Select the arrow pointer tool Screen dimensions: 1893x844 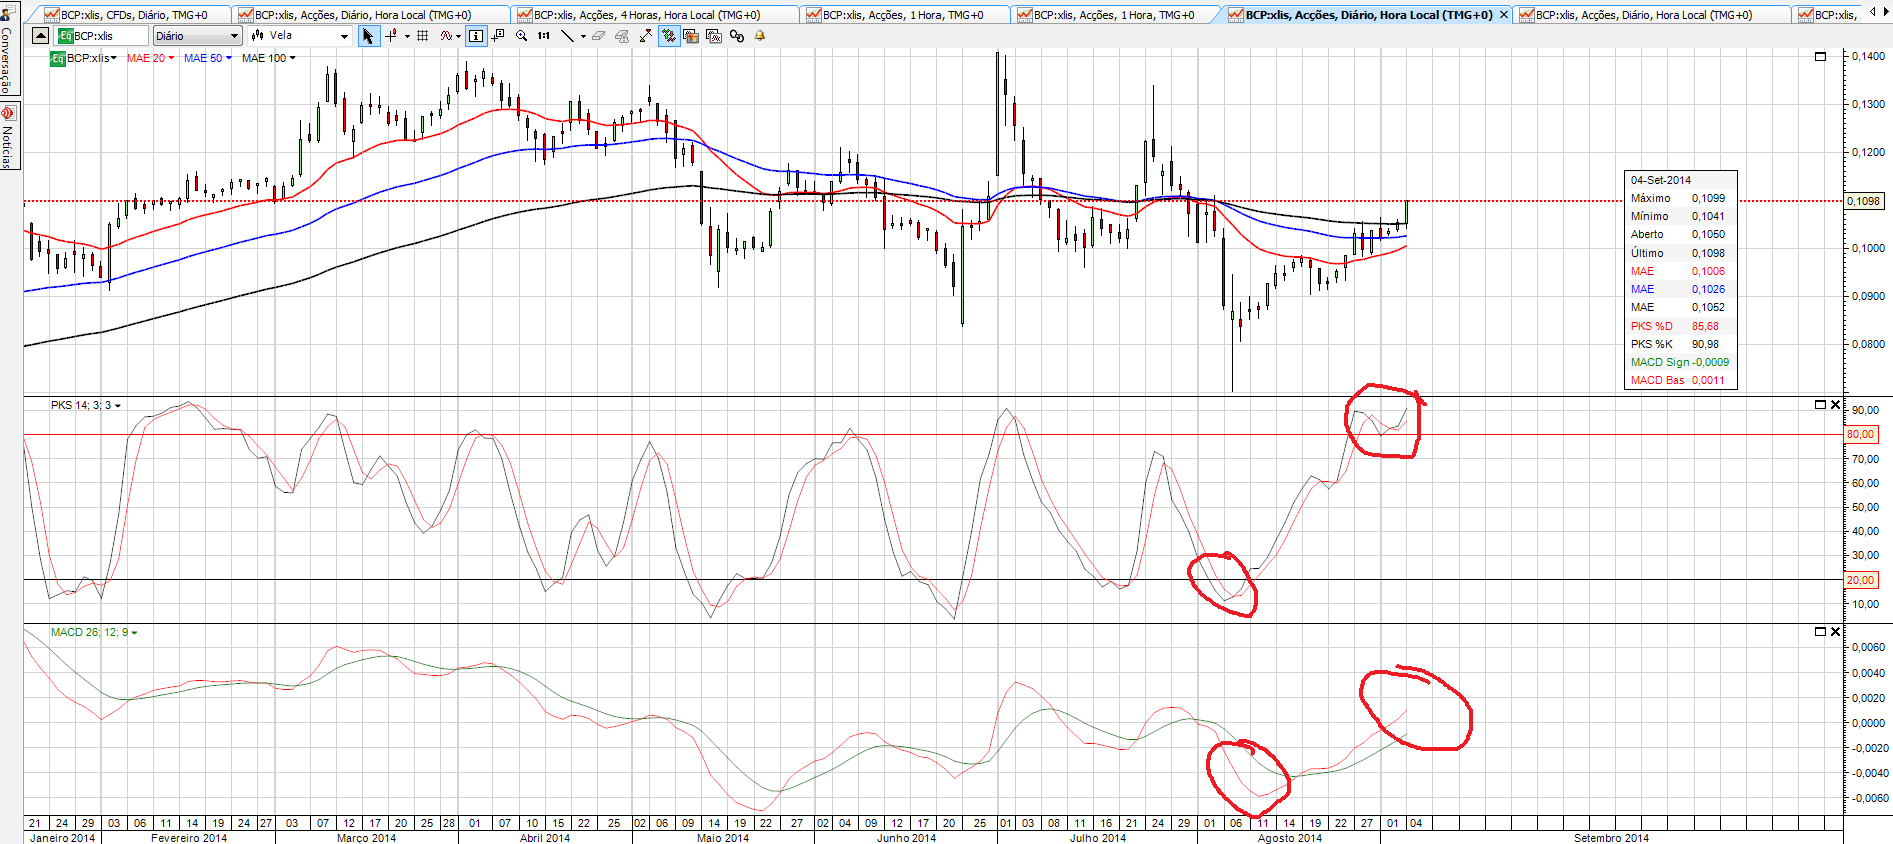[368, 36]
